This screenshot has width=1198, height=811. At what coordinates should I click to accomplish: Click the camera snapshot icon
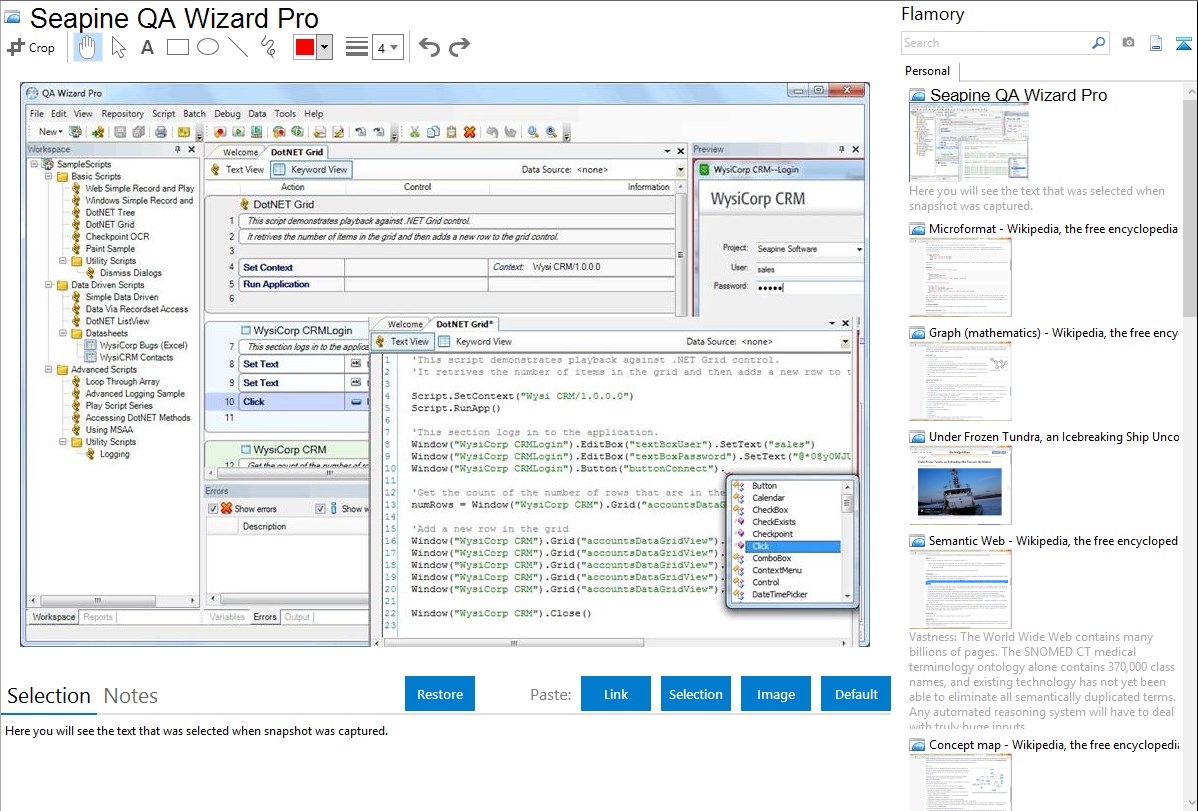(x=1128, y=43)
